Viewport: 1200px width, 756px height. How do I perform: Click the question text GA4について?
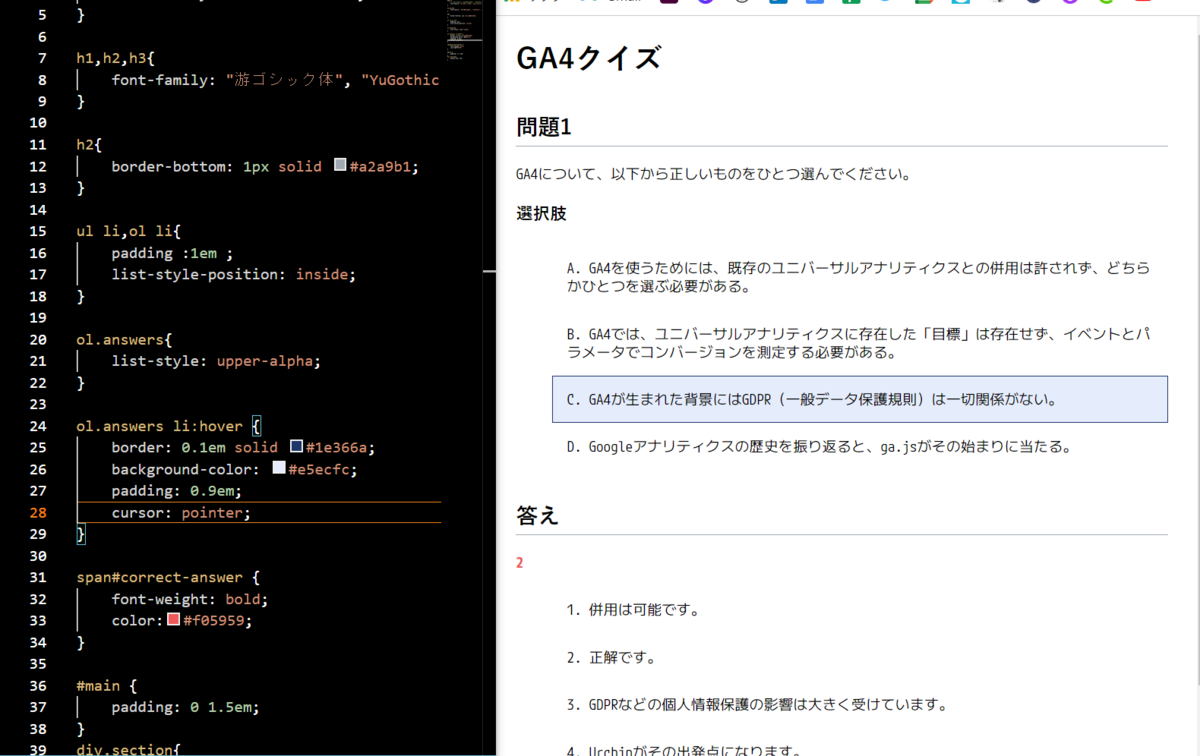pos(713,174)
